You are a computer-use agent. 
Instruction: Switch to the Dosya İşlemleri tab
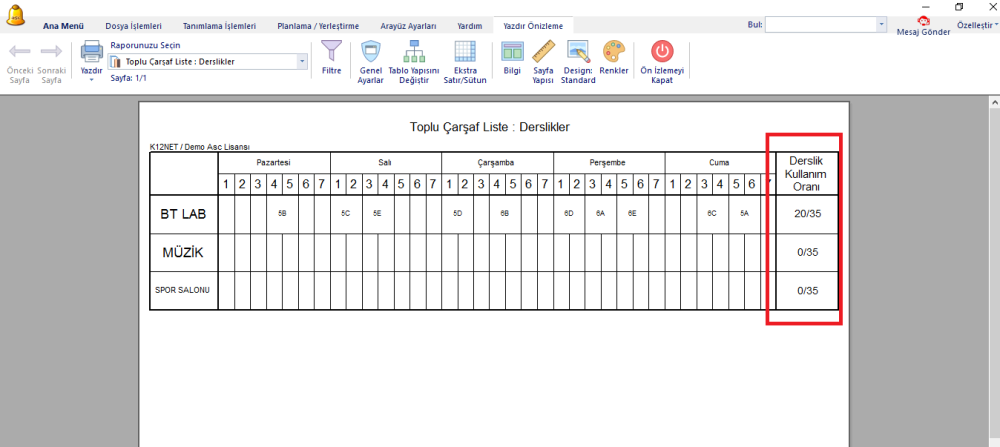pyautogui.click(x=133, y=26)
